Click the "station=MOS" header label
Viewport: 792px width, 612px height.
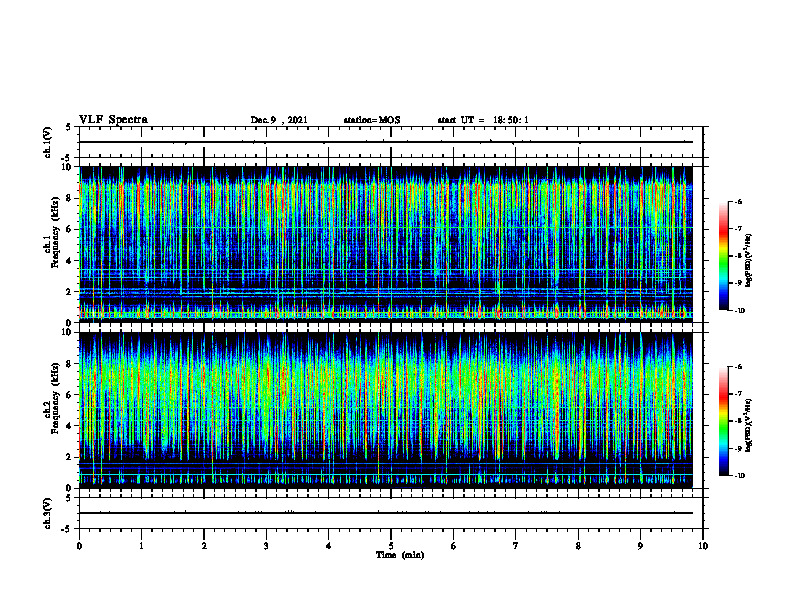pyautogui.click(x=372, y=120)
